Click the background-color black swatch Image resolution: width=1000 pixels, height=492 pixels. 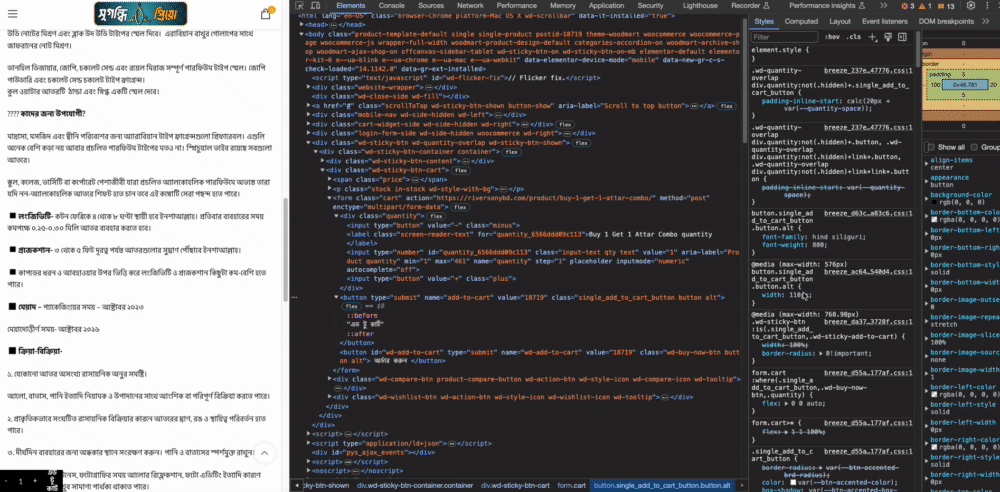tap(934, 202)
